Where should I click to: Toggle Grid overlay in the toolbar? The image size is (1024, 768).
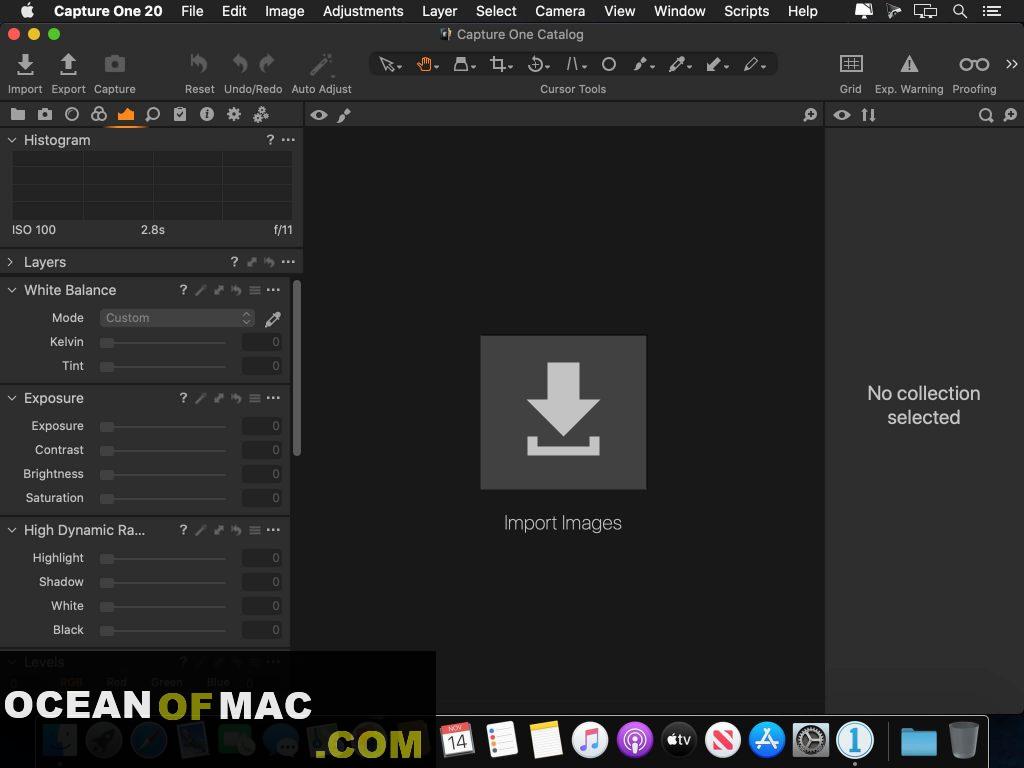pos(850,64)
